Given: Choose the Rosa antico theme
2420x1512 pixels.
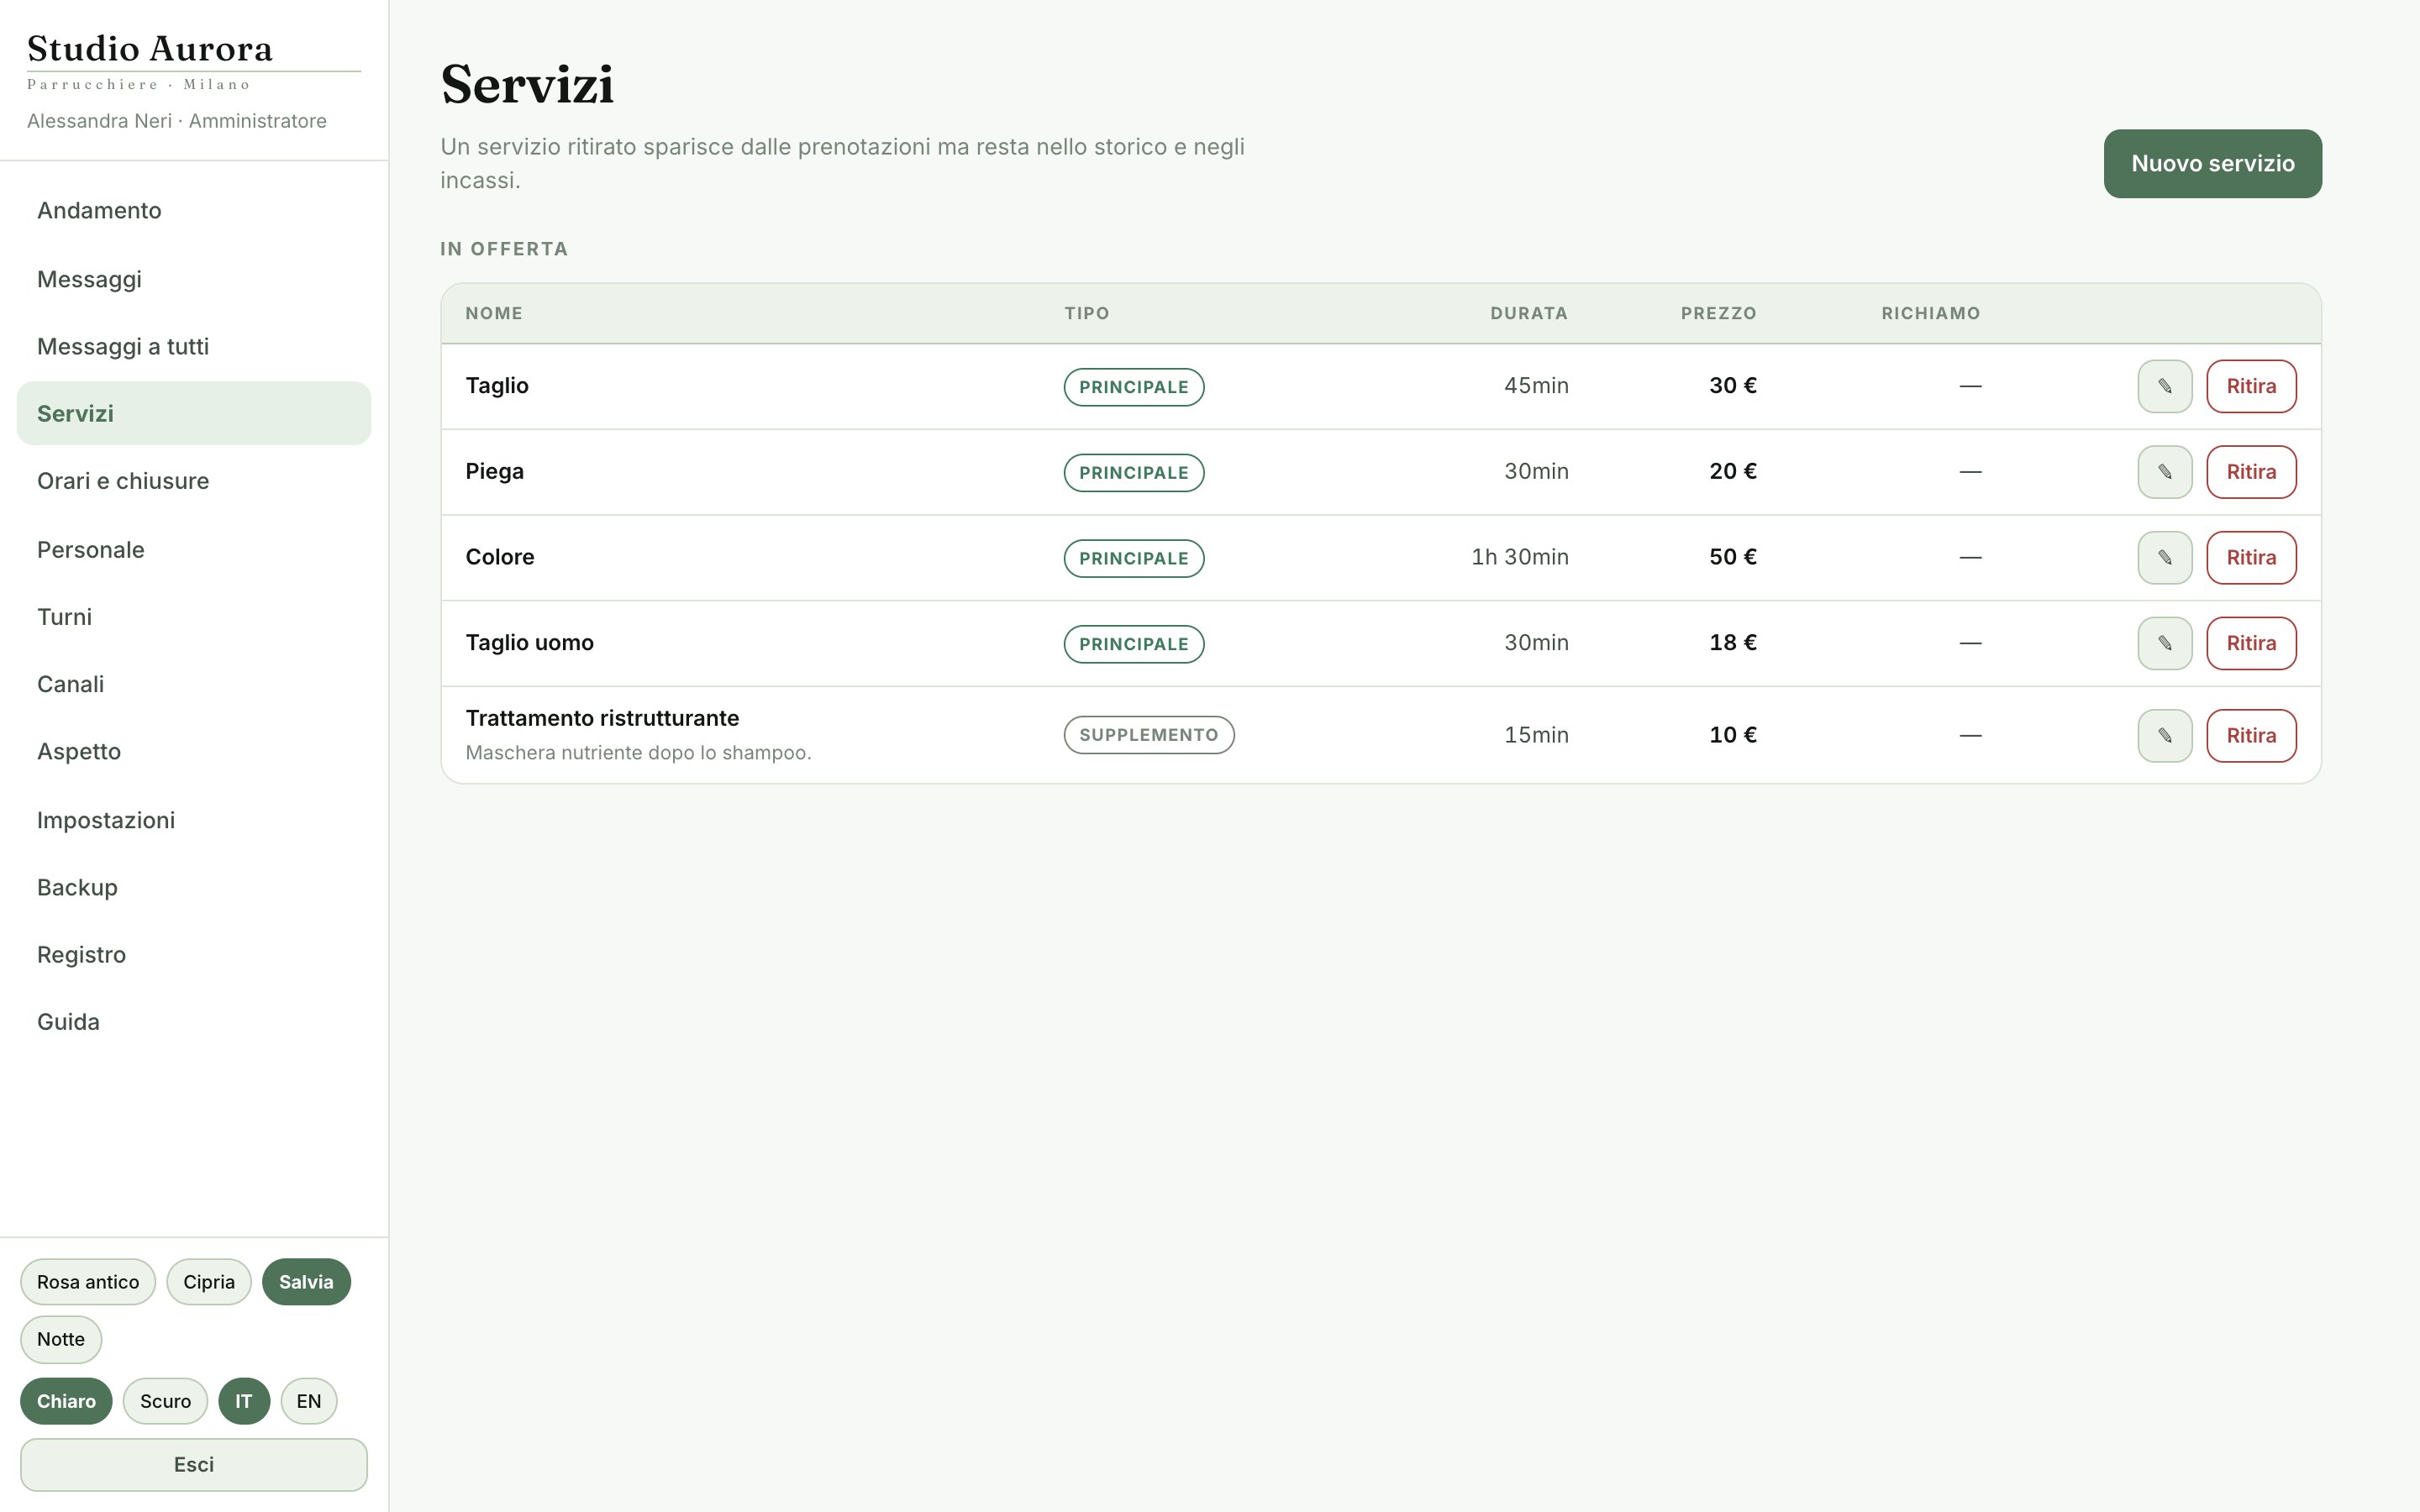Looking at the screenshot, I should (88, 1282).
